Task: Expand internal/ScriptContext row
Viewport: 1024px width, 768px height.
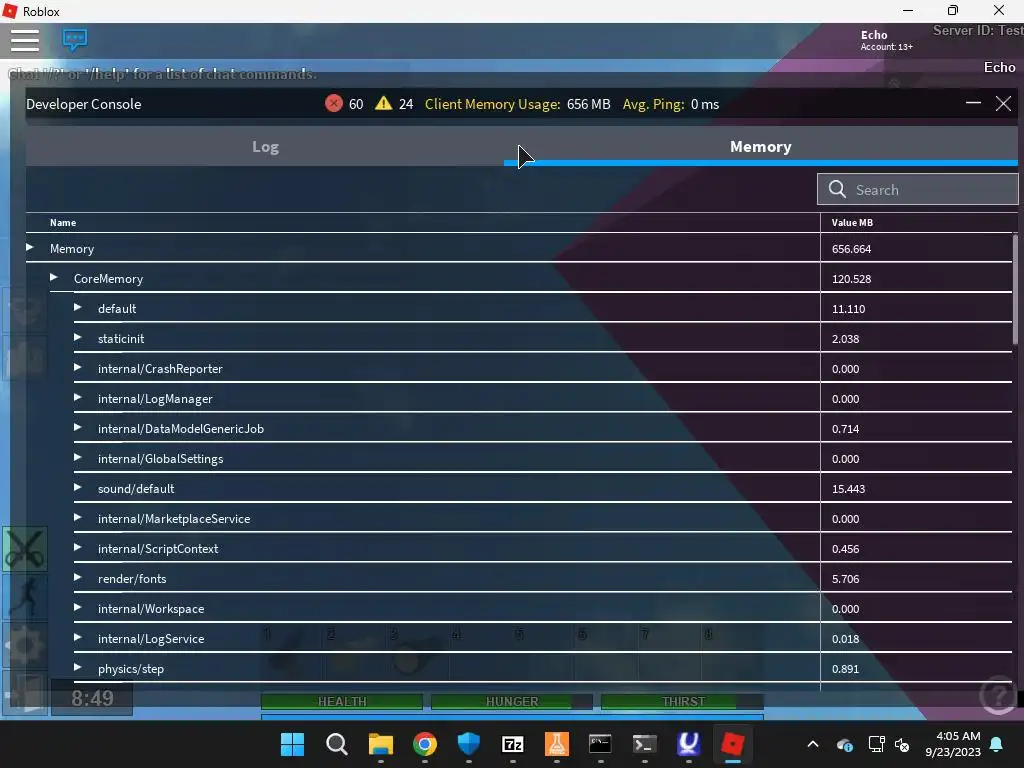Action: point(78,548)
